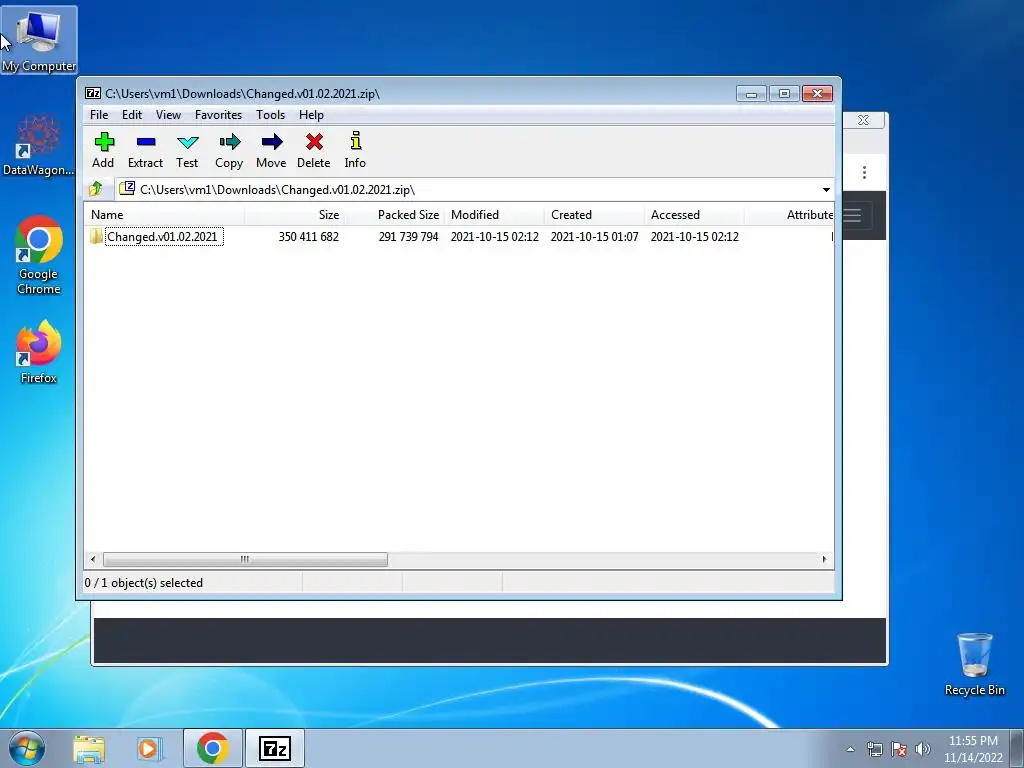Screen dimensions: 1024x768
Task: Go up one folder level icon
Action: (x=95, y=189)
